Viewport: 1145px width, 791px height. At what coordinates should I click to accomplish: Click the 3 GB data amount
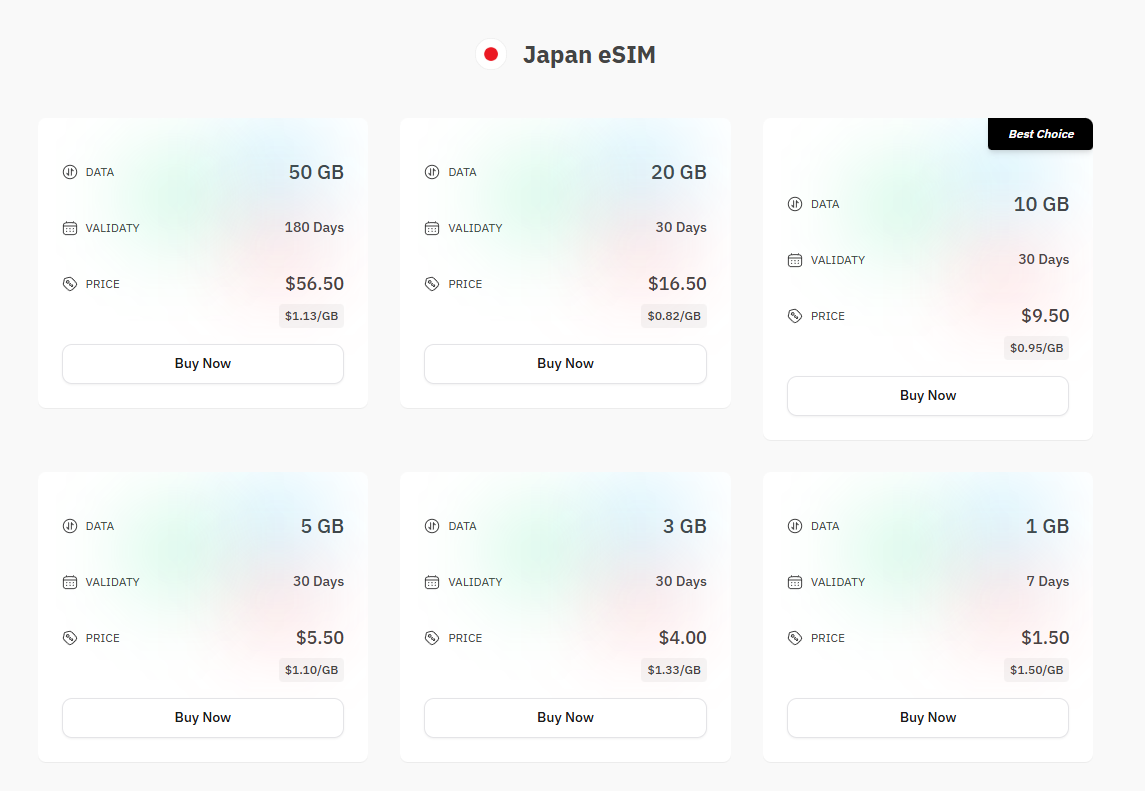pos(685,526)
